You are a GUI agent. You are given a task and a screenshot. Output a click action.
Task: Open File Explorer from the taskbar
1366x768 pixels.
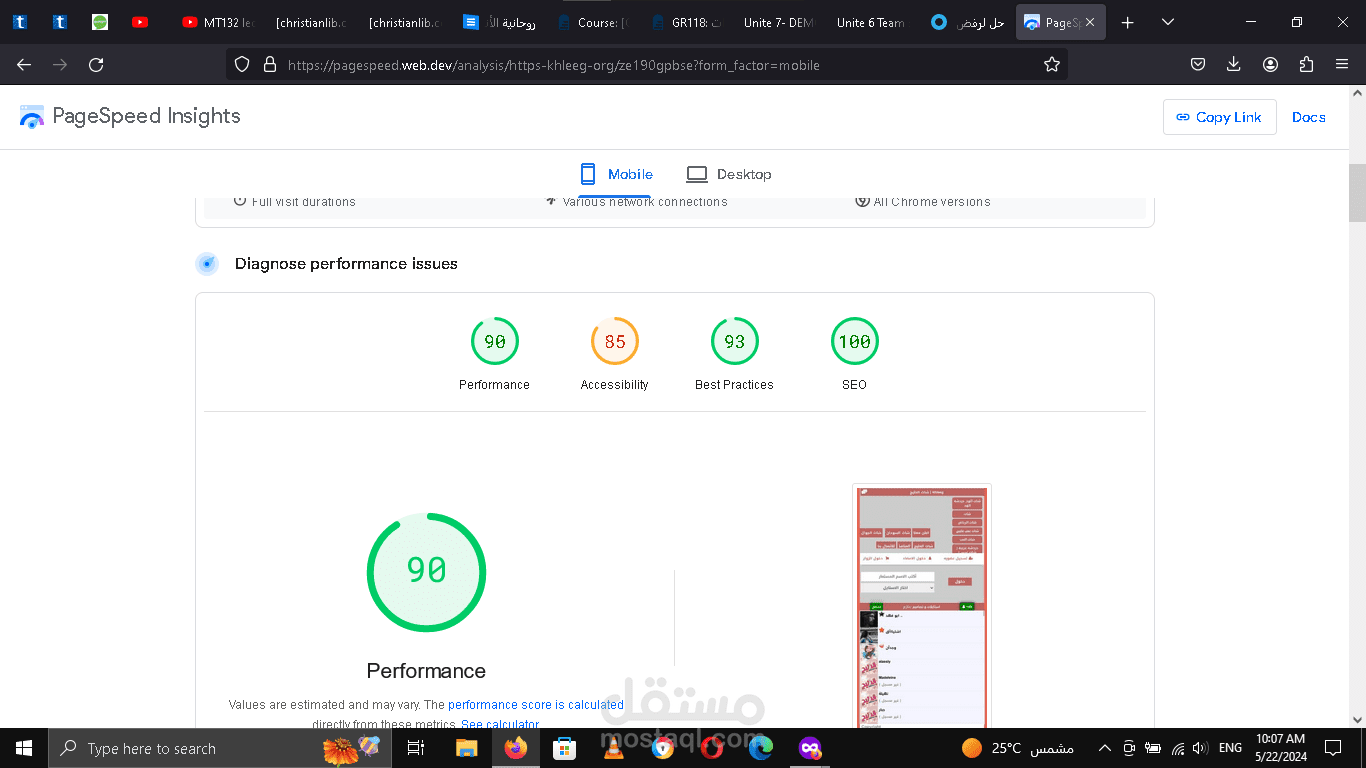tap(467, 748)
